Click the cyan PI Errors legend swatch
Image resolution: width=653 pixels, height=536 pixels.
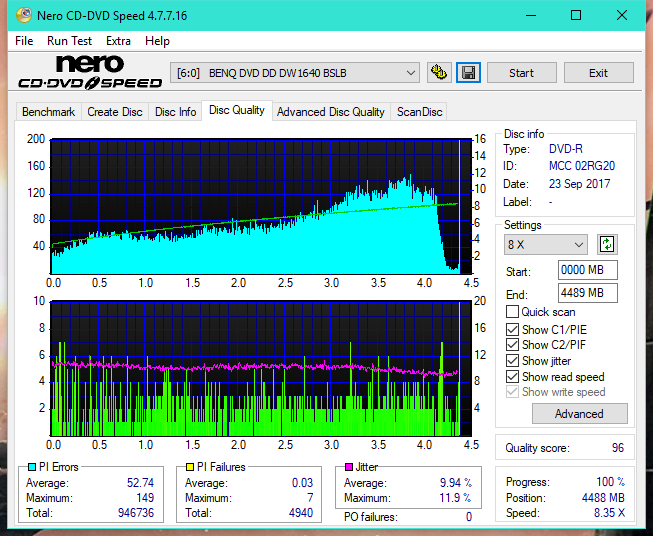coord(32,467)
